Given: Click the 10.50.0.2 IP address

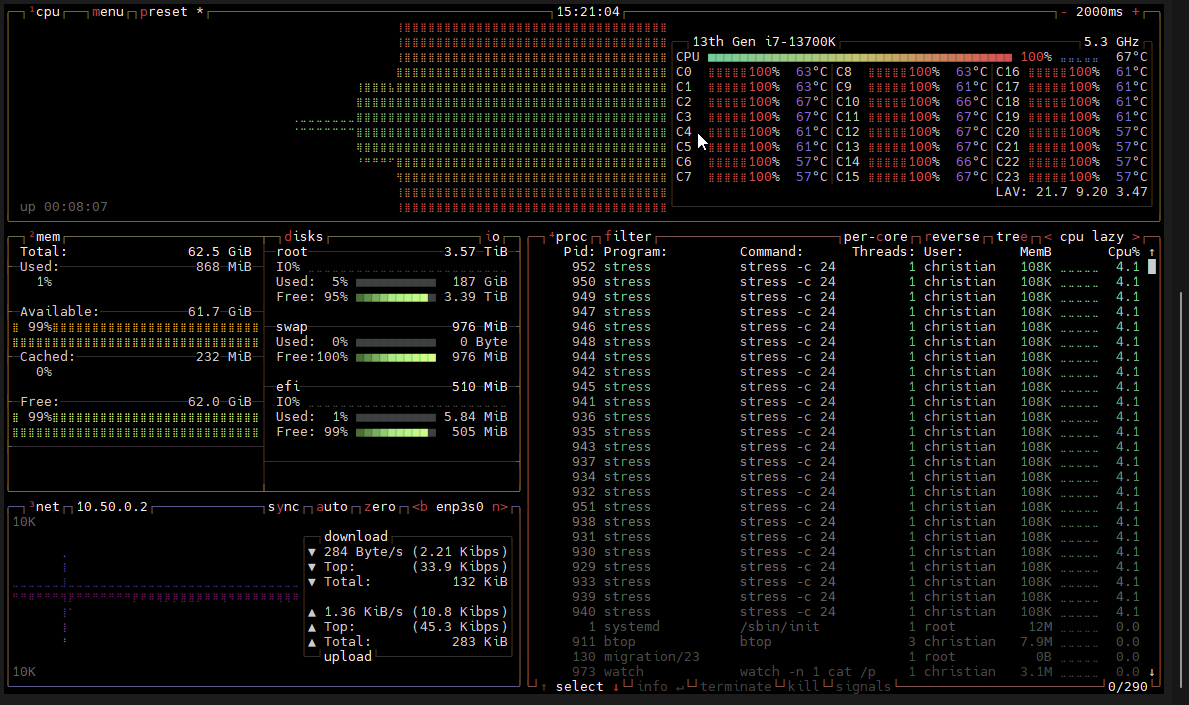Looking at the screenshot, I should point(112,506).
